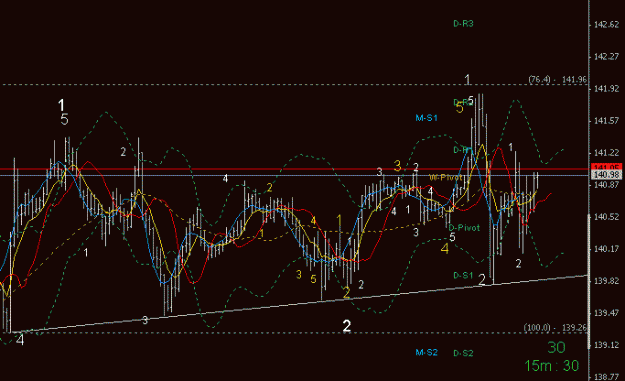This screenshot has height=381, width=625.
Task: Click the 142.62 price axis value
Action: pyautogui.click(x=606, y=25)
